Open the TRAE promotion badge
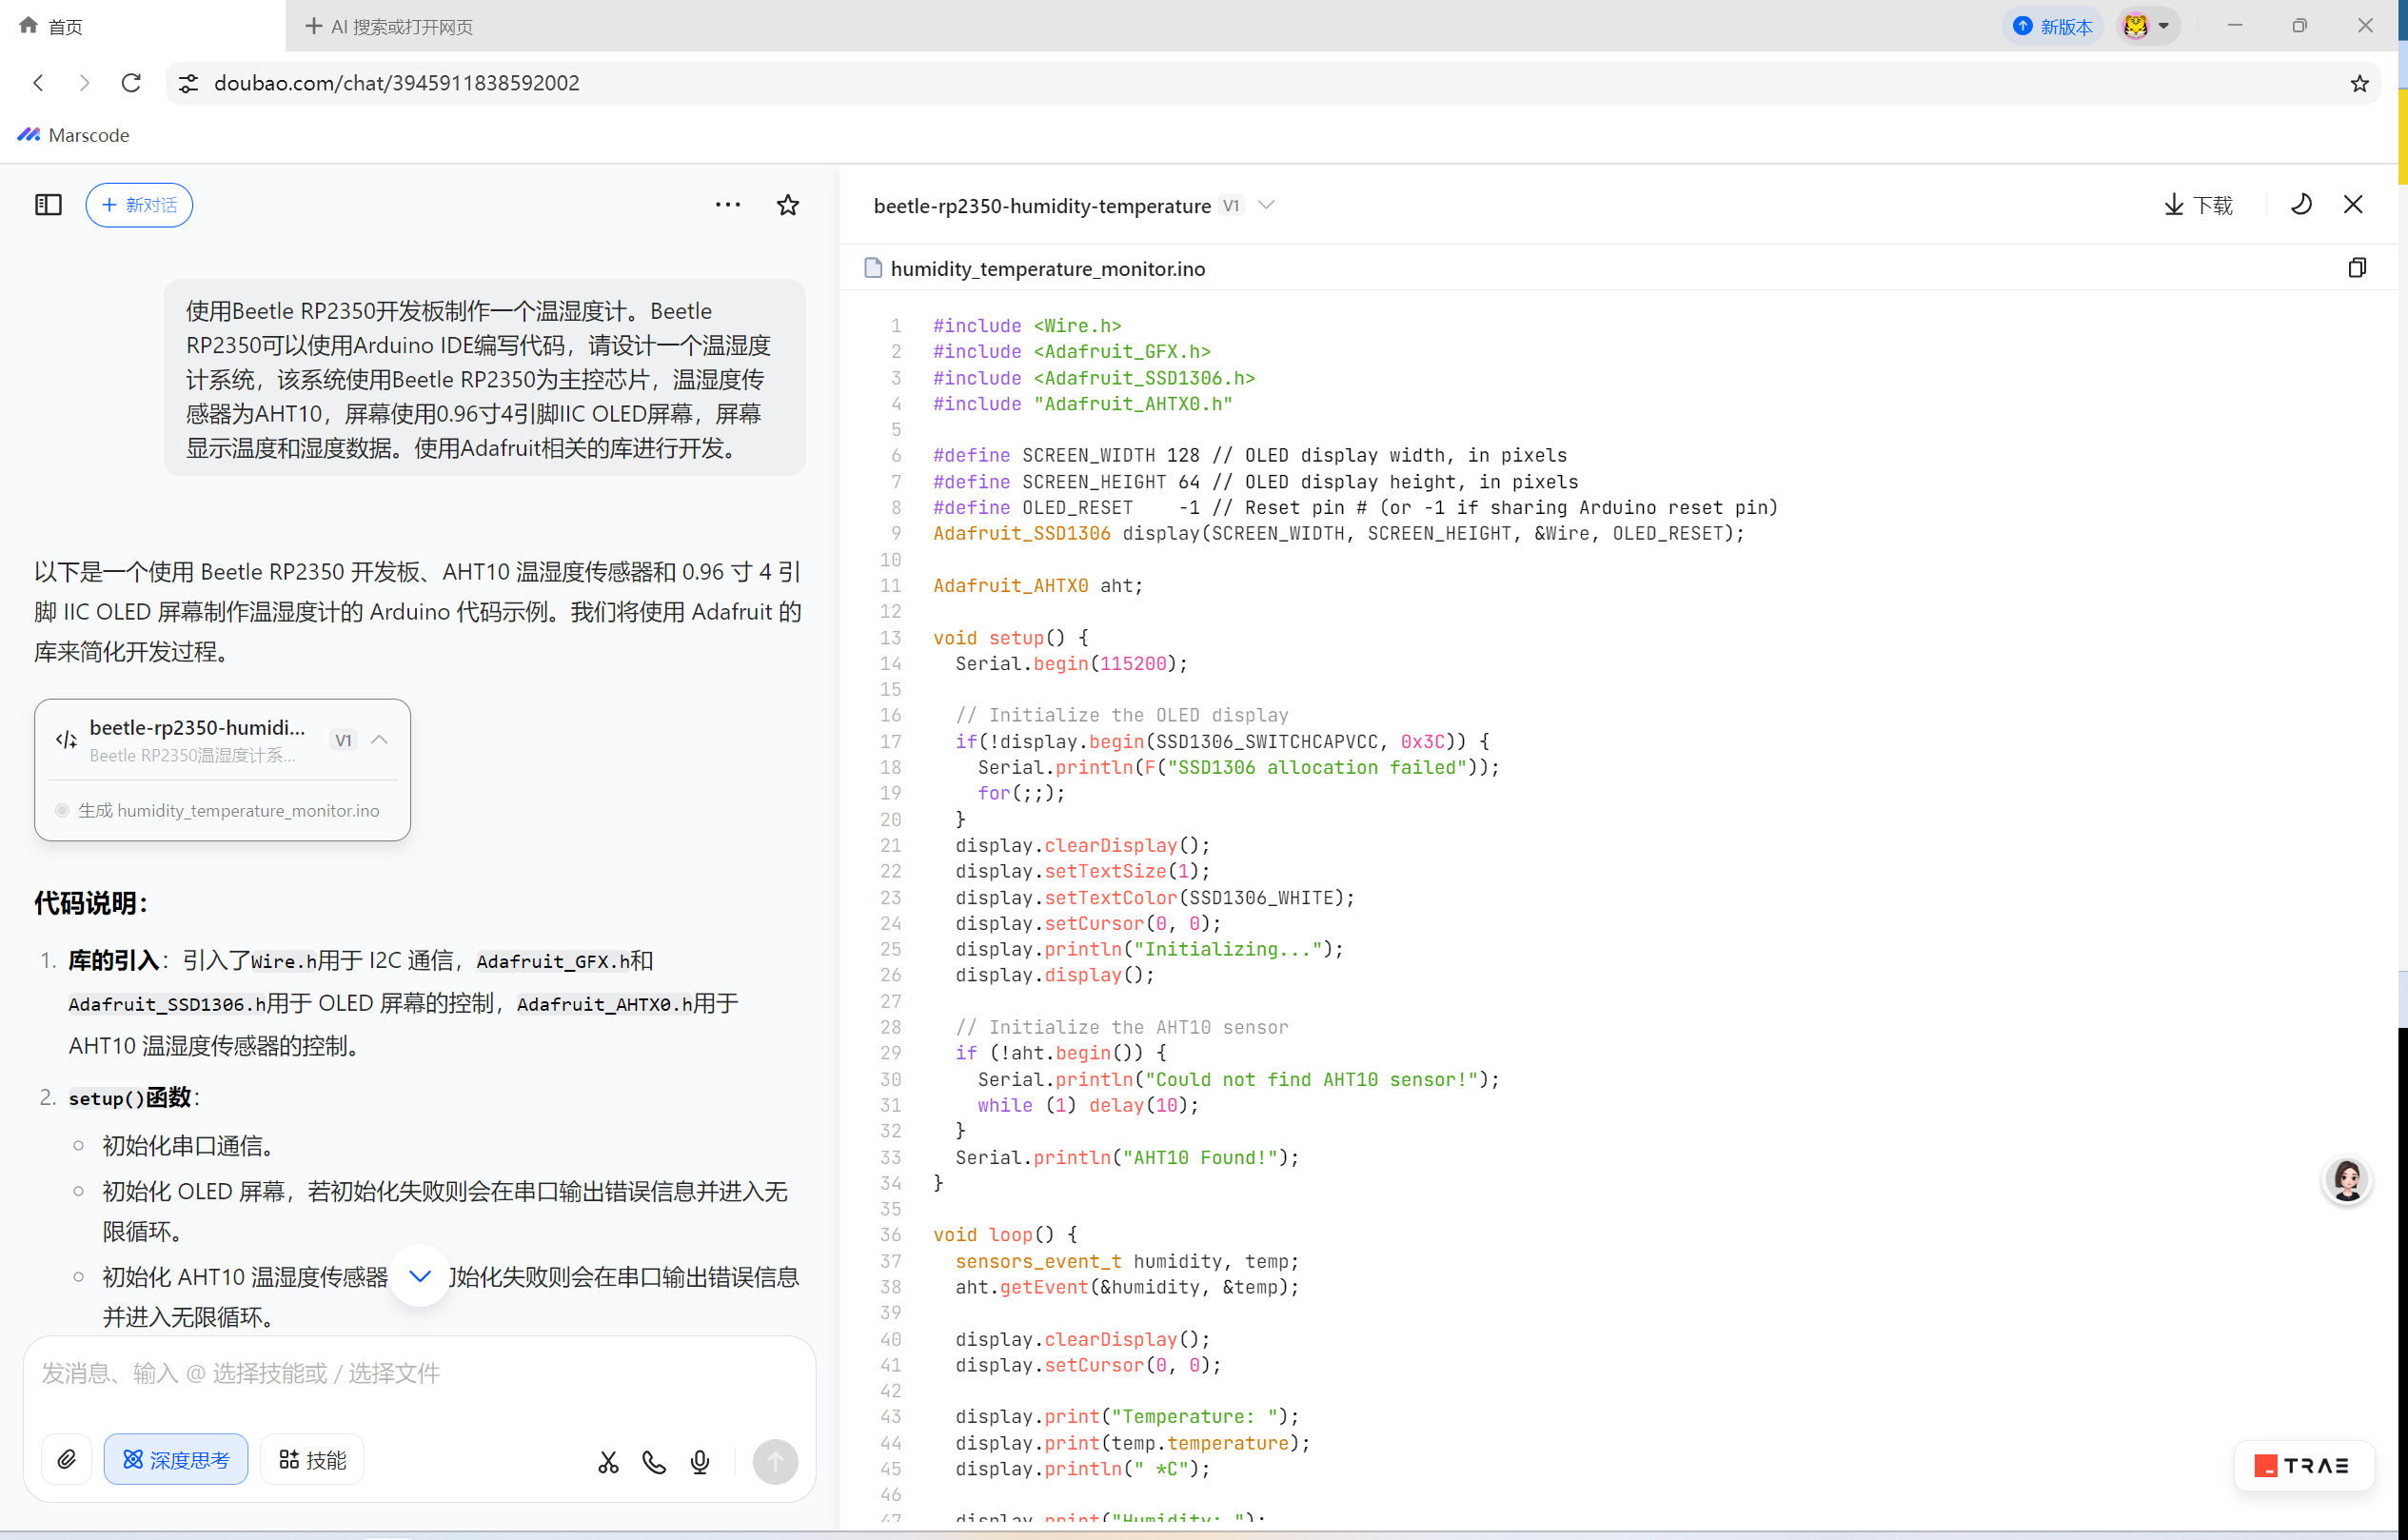This screenshot has height=1540, width=2408. pos(2303,1465)
